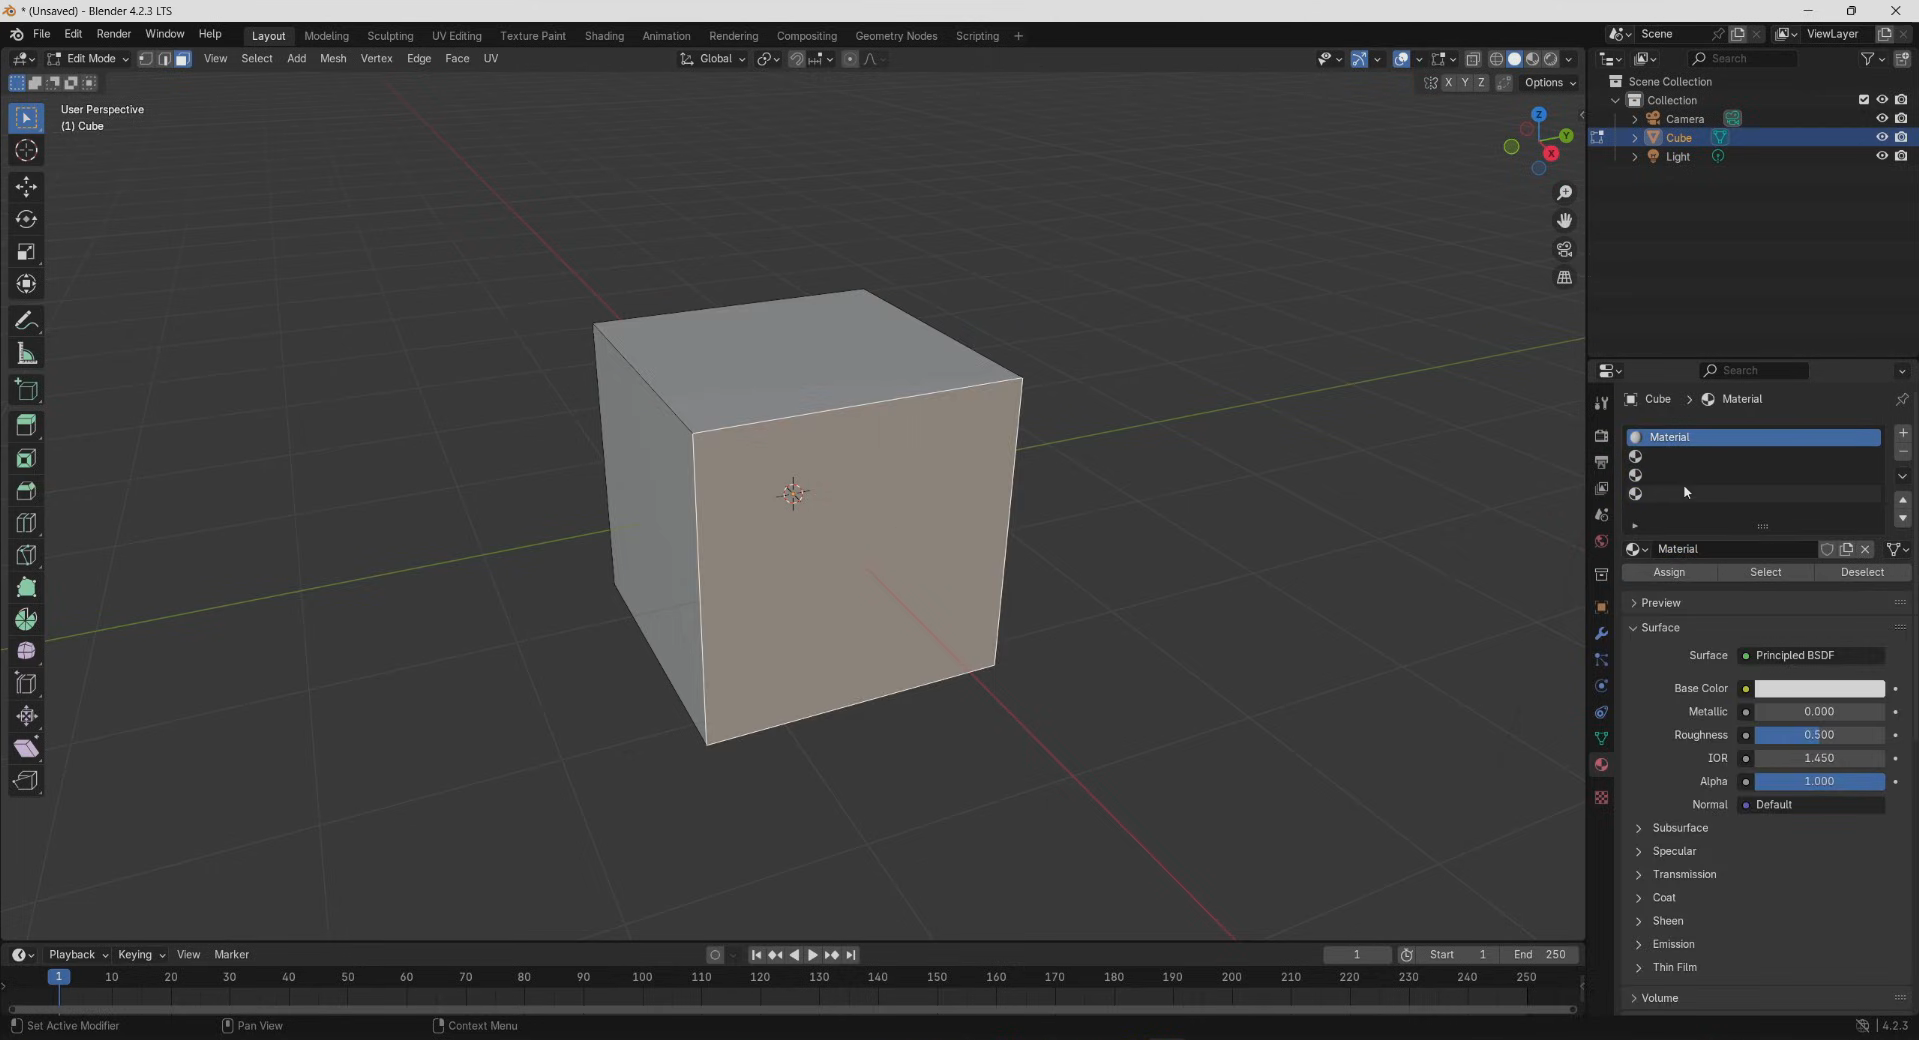1919x1040 pixels.
Task: Click the Base Color swatch
Action: tap(1819, 689)
